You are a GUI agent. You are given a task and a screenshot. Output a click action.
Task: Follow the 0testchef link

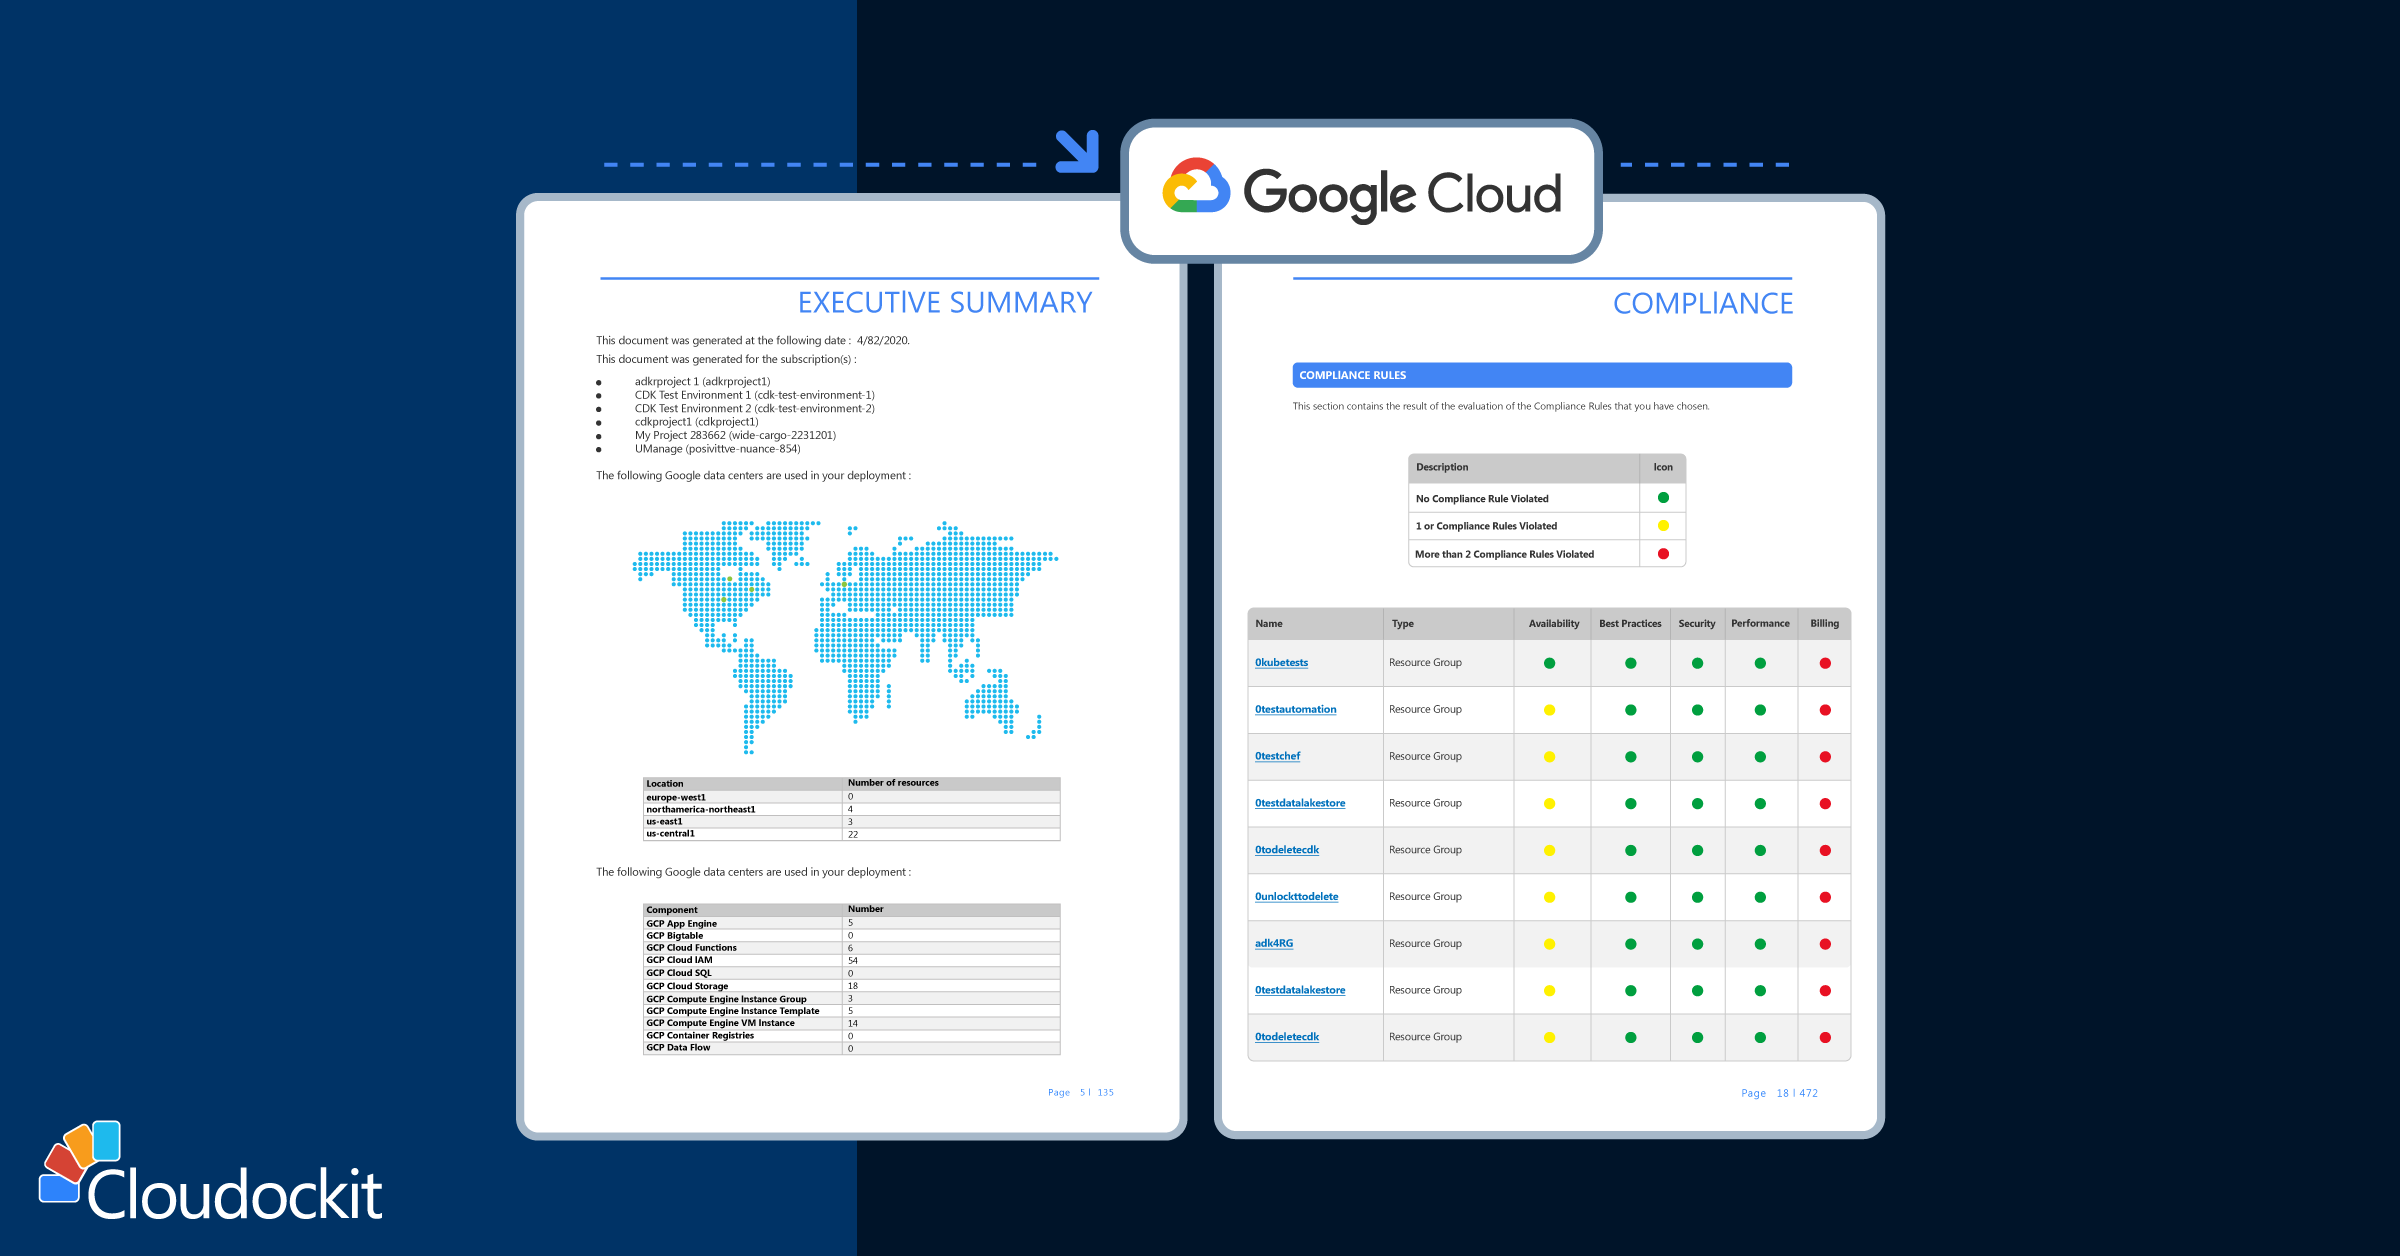click(x=1277, y=756)
